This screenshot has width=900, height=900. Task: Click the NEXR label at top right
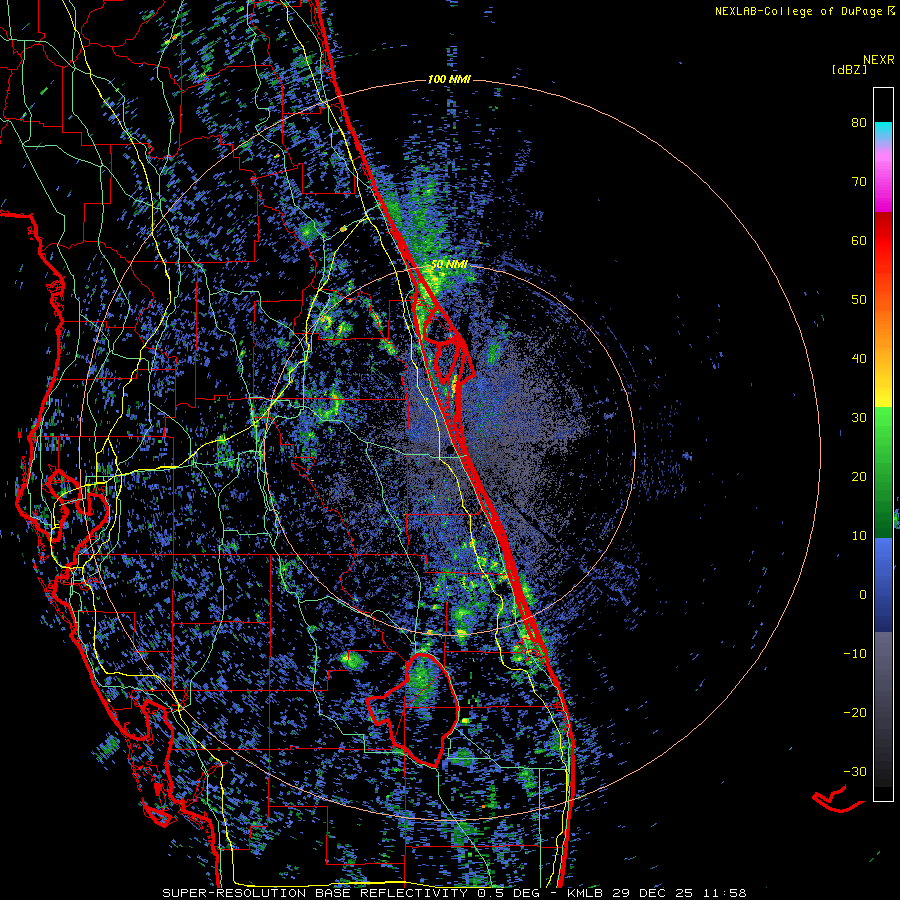pyautogui.click(x=879, y=60)
